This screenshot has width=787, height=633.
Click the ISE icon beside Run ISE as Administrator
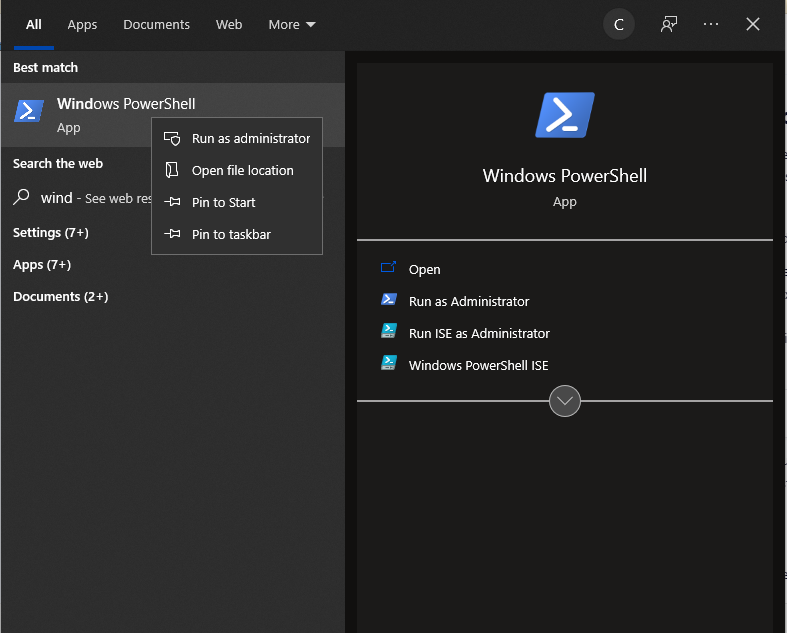pyautogui.click(x=388, y=331)
